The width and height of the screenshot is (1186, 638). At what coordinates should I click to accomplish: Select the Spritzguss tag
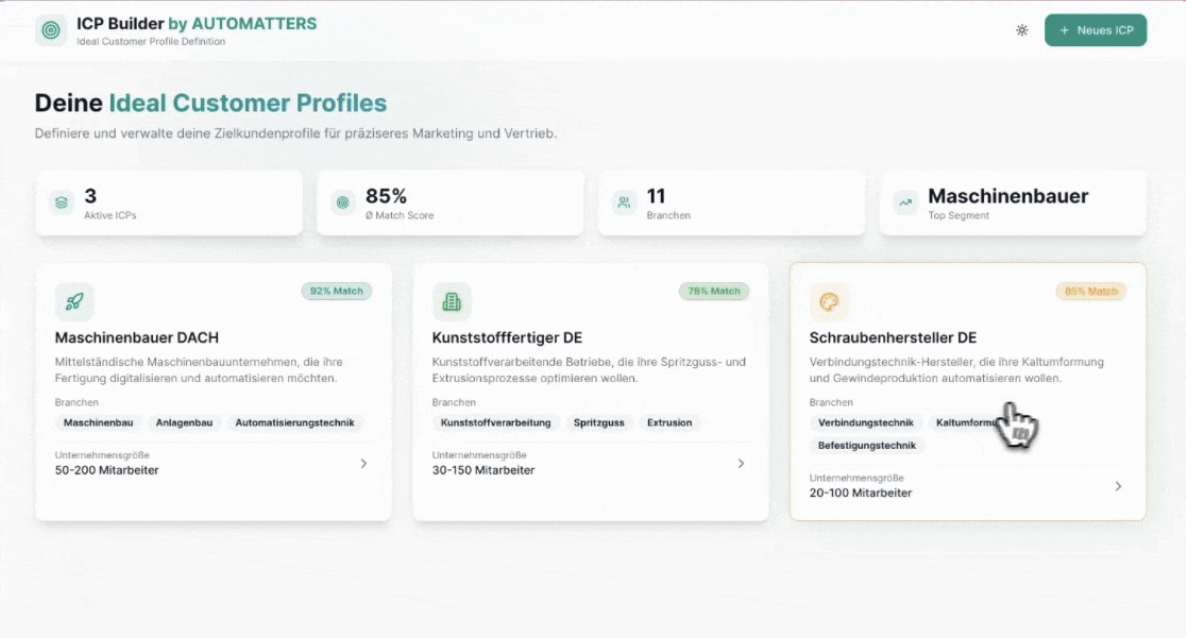pyautogui.click(x=599, y=423)
